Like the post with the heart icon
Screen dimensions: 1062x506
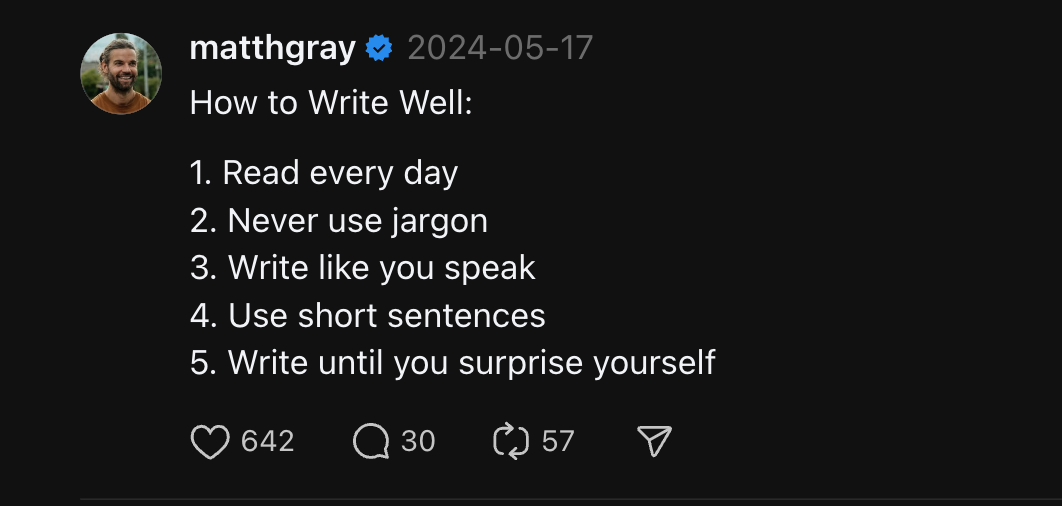point(210,442)
